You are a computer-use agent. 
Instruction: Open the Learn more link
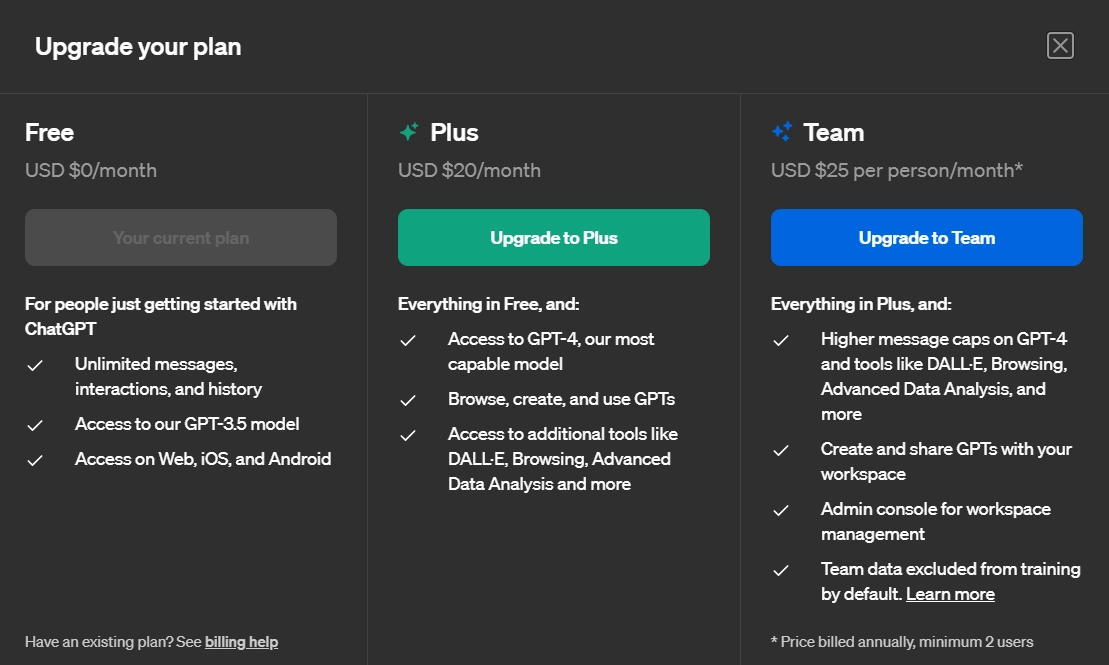tap(950, 594)
